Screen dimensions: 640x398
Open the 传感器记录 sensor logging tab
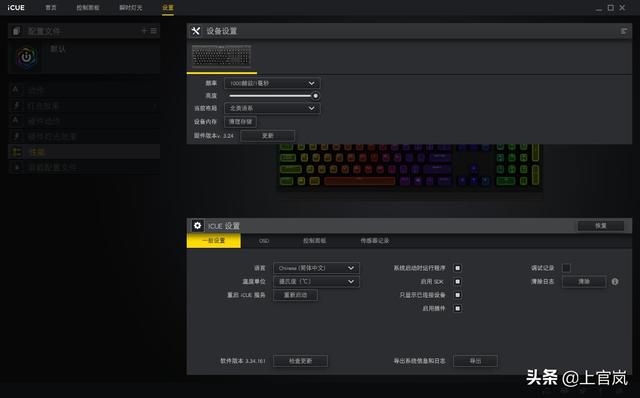[x=375, y=241]
